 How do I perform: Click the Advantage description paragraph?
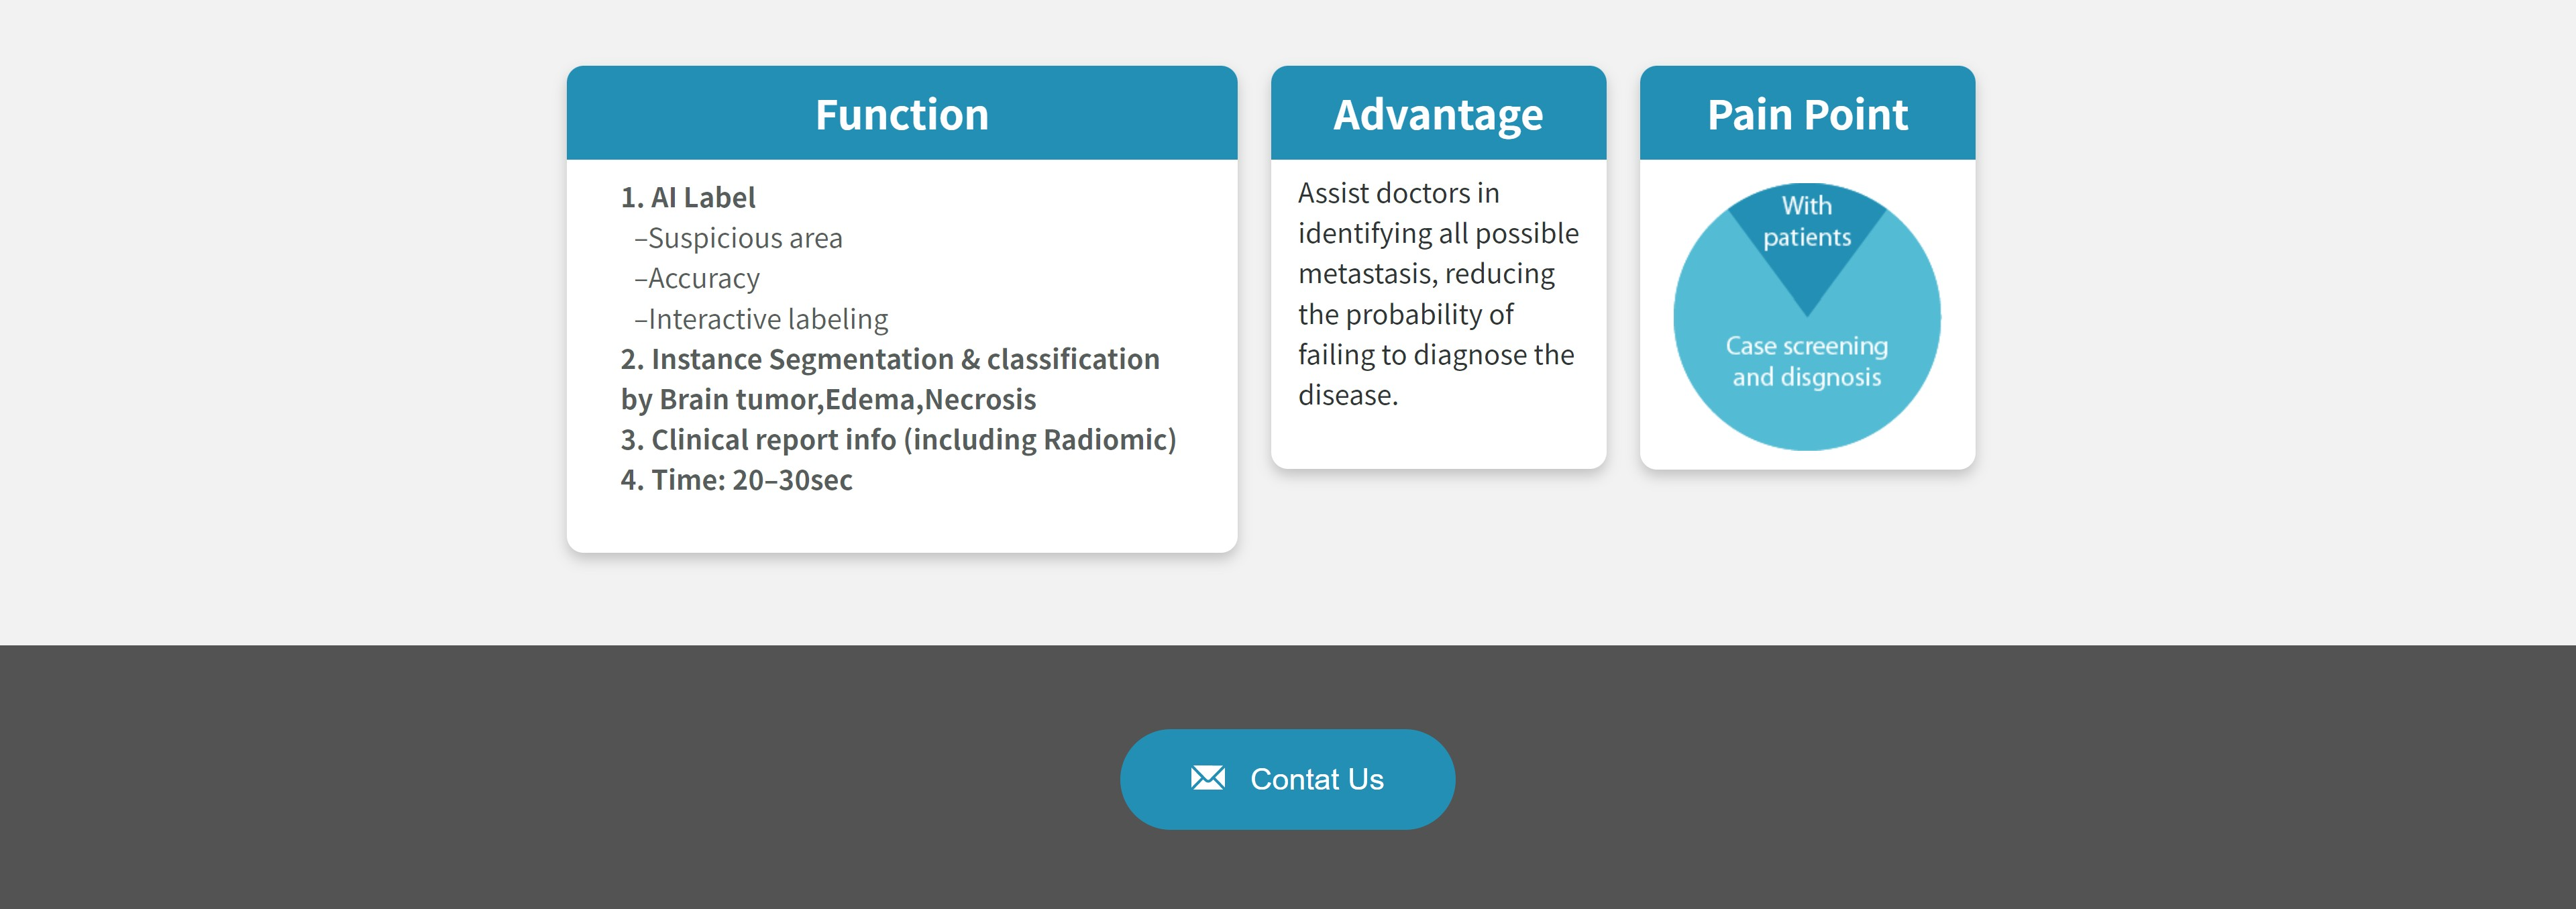tap(1437, 294)
